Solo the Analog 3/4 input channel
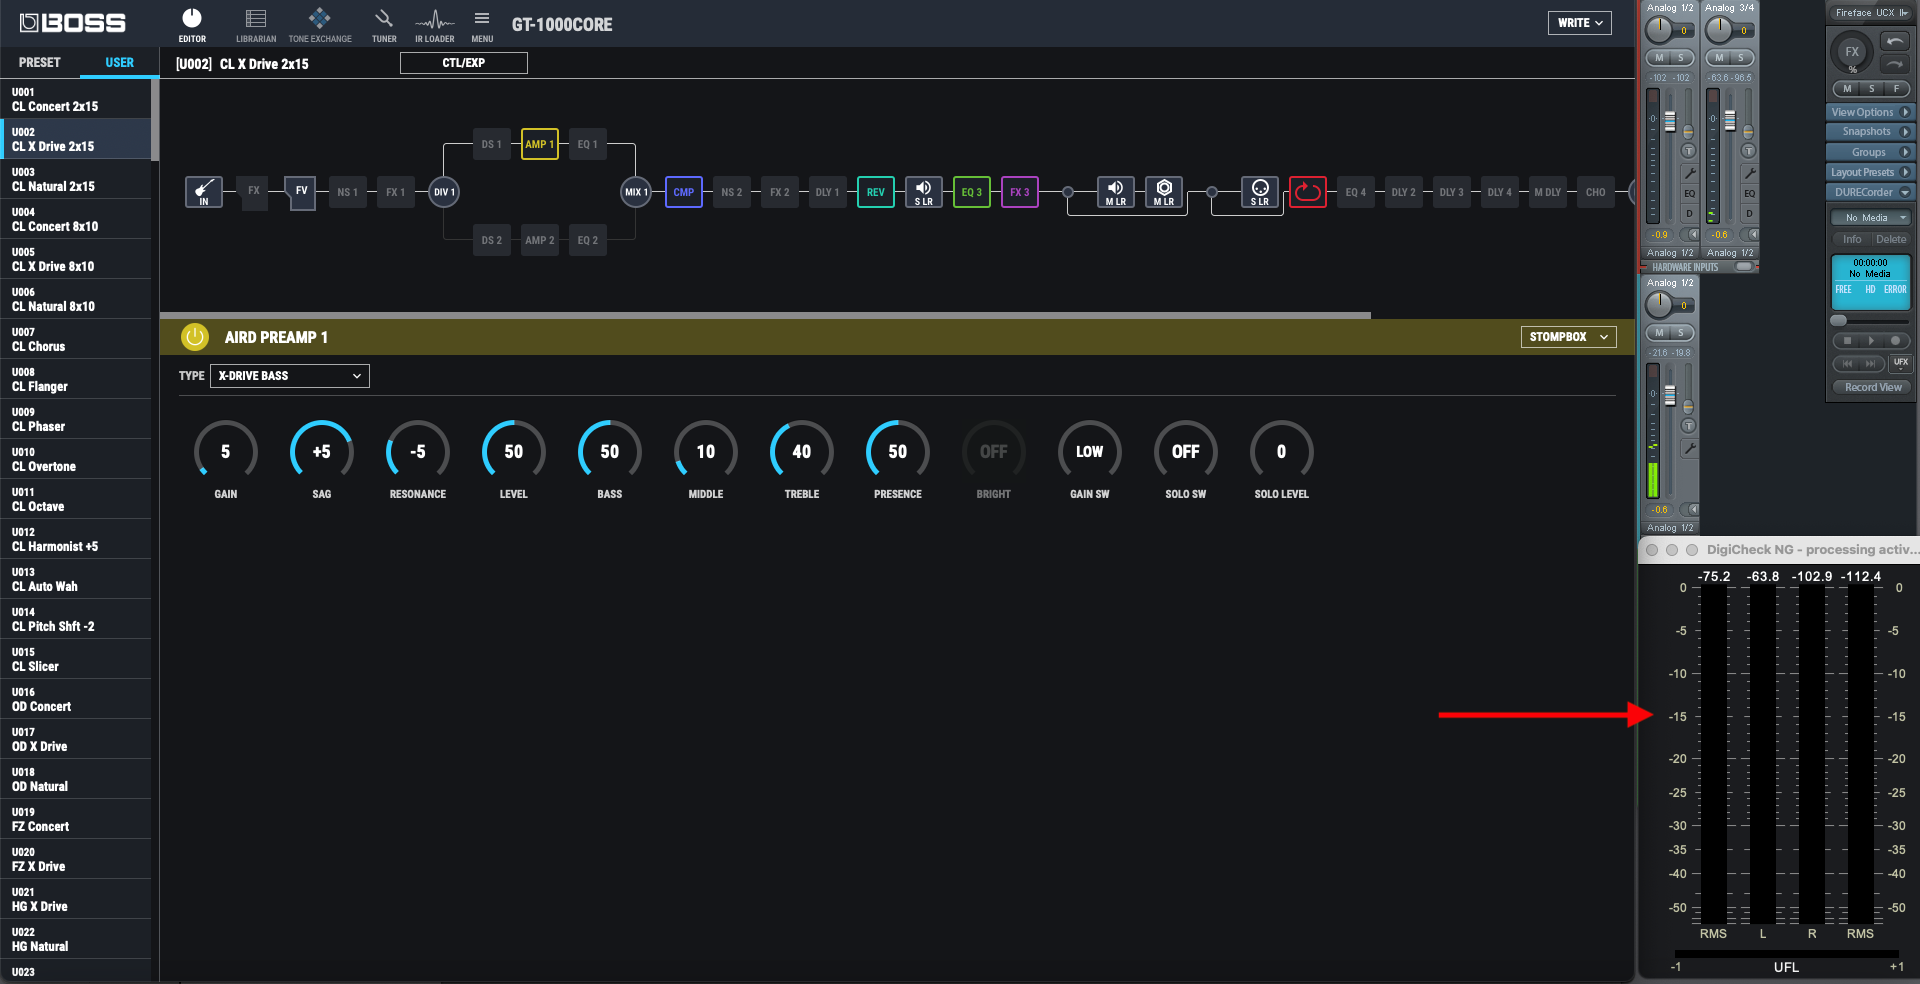The width and height of the screenshot is (1920, 984). pos(1741,58)
